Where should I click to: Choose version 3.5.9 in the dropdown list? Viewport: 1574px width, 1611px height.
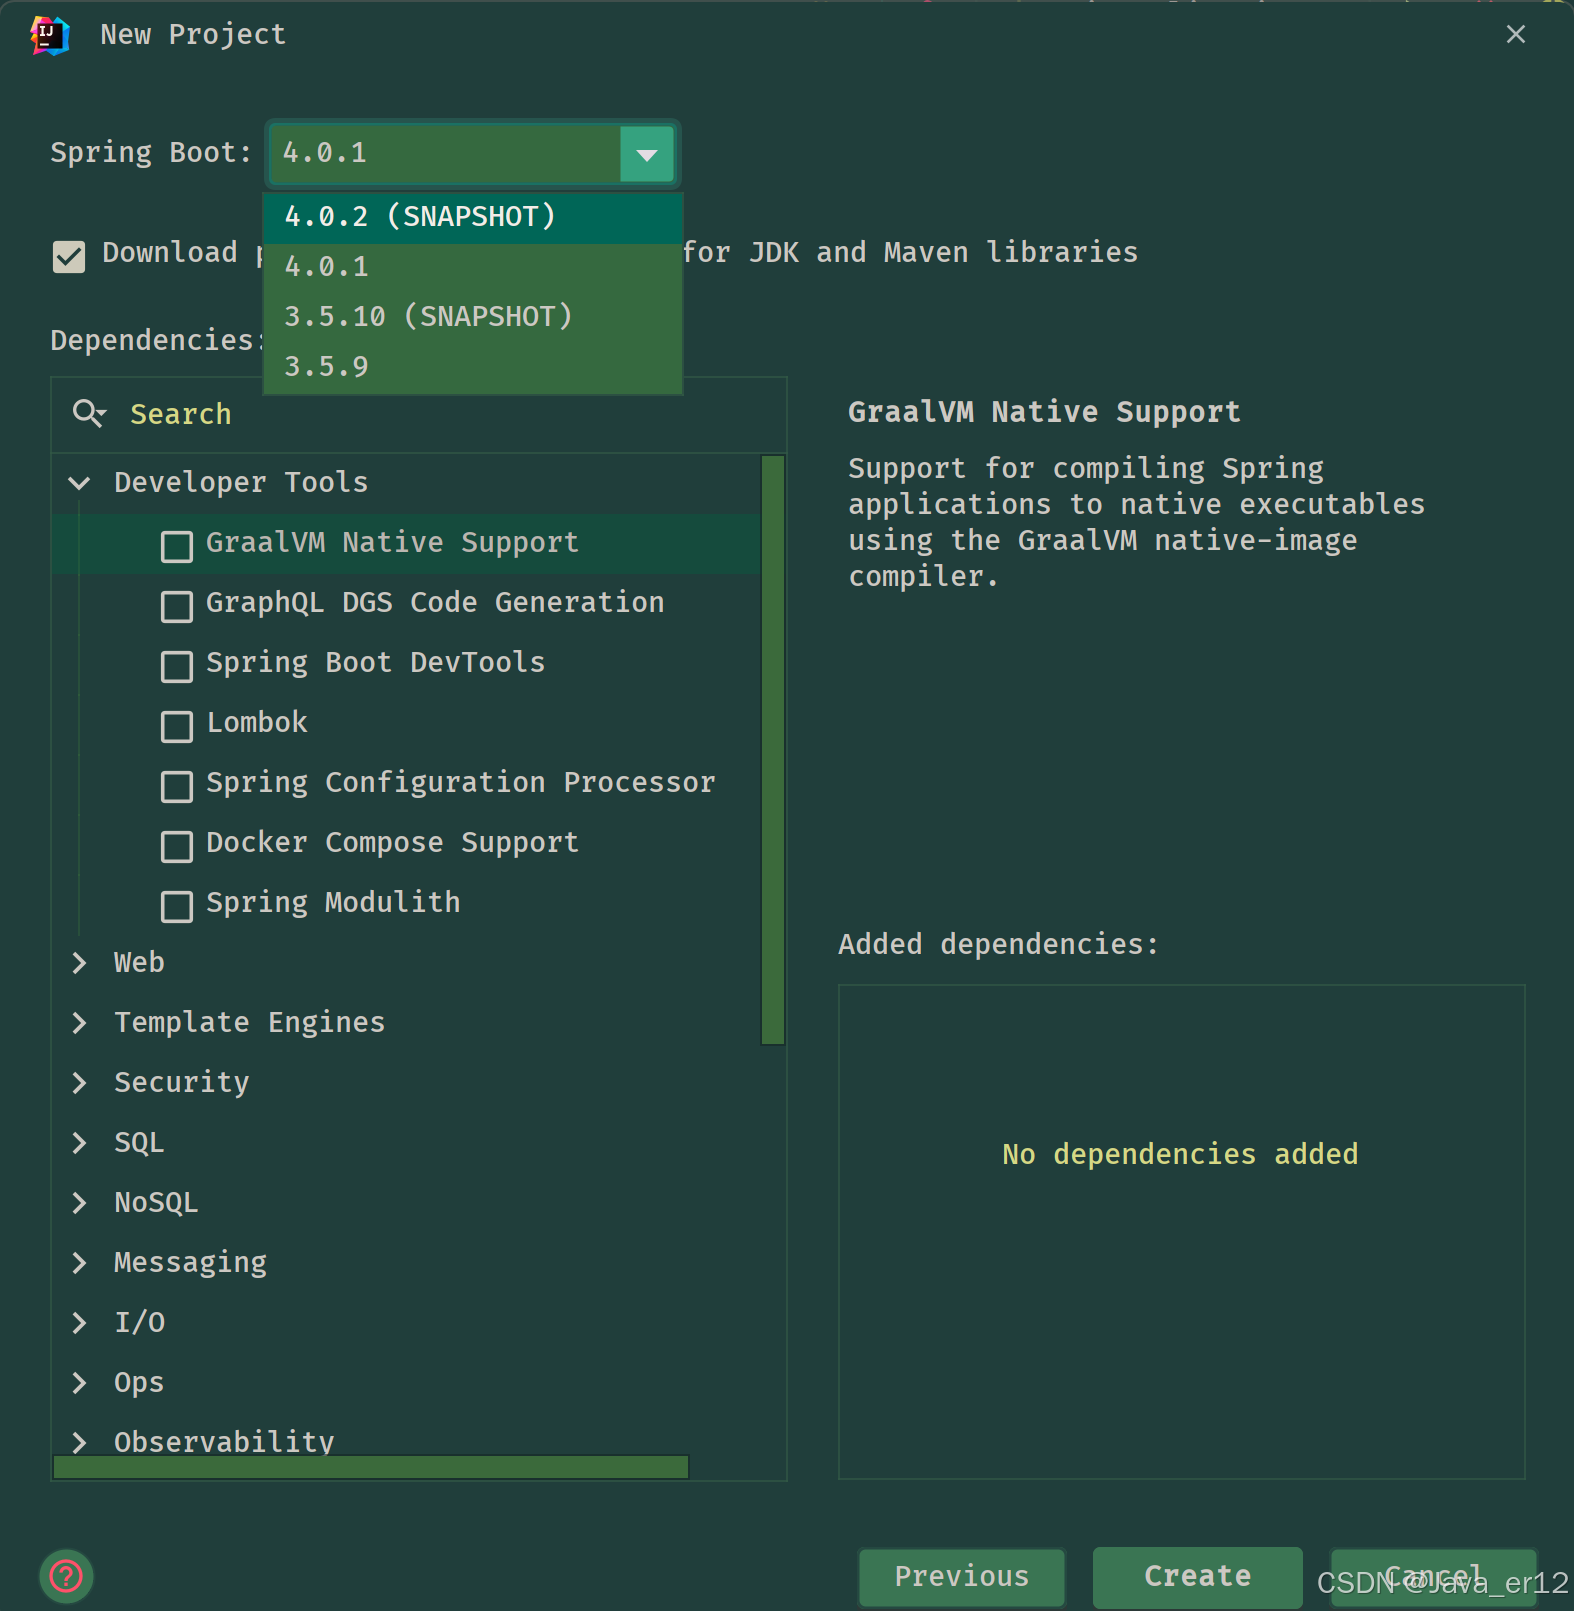click(x=327, y=367)
